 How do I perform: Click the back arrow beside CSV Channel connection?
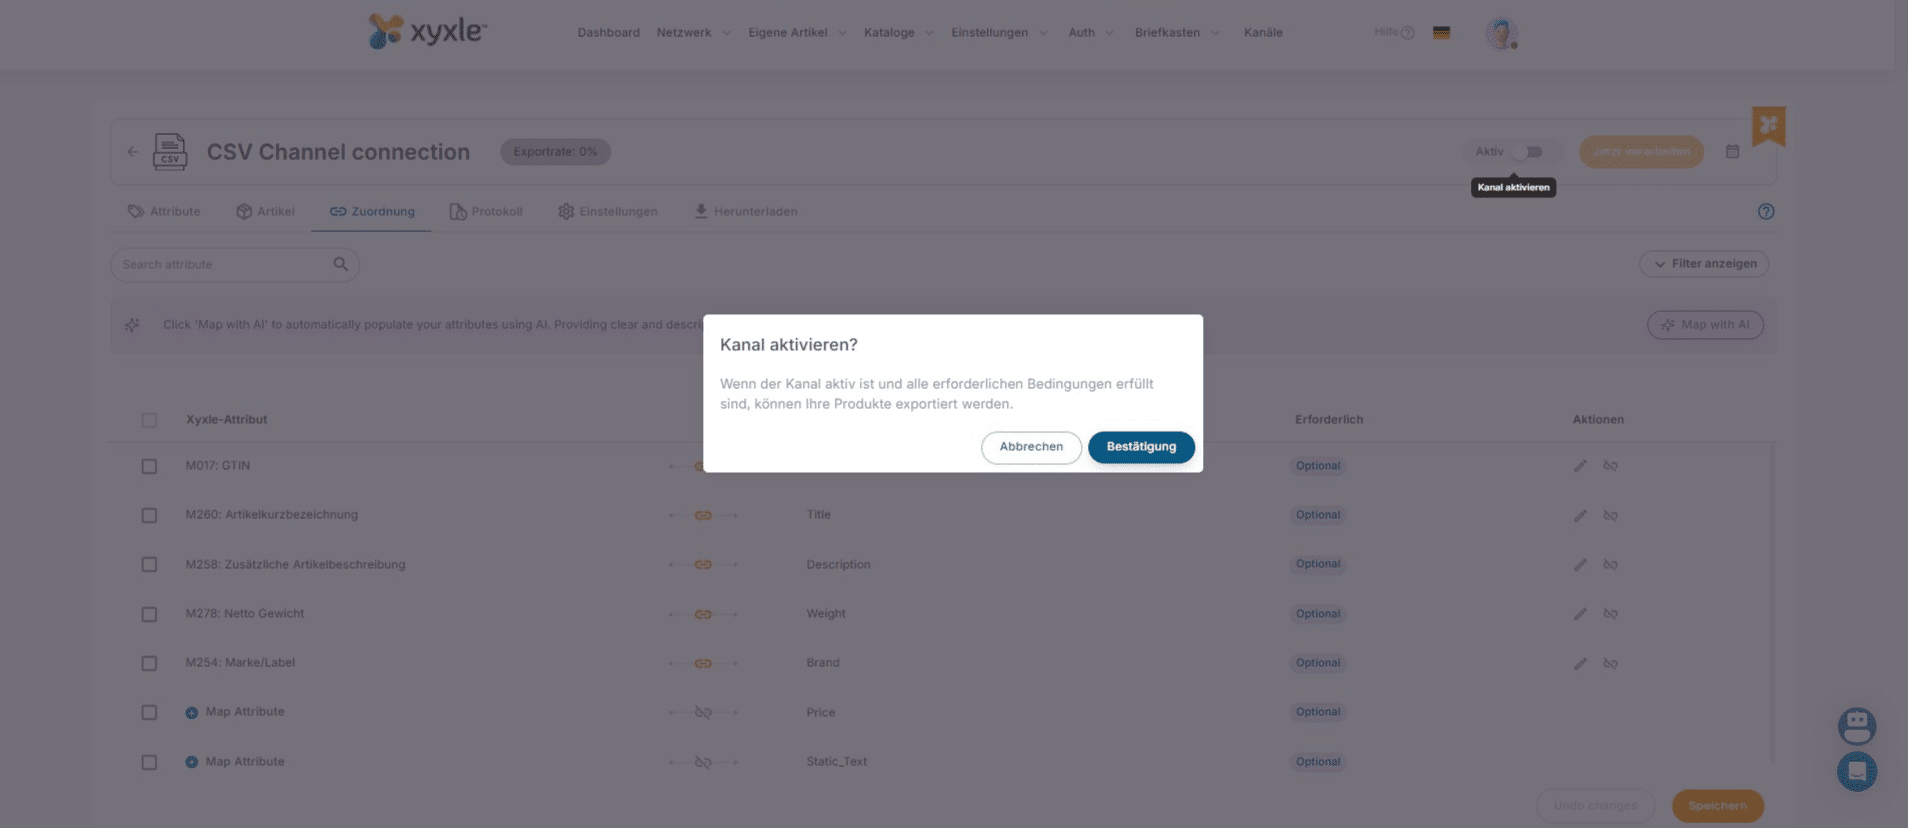[133, 152]
